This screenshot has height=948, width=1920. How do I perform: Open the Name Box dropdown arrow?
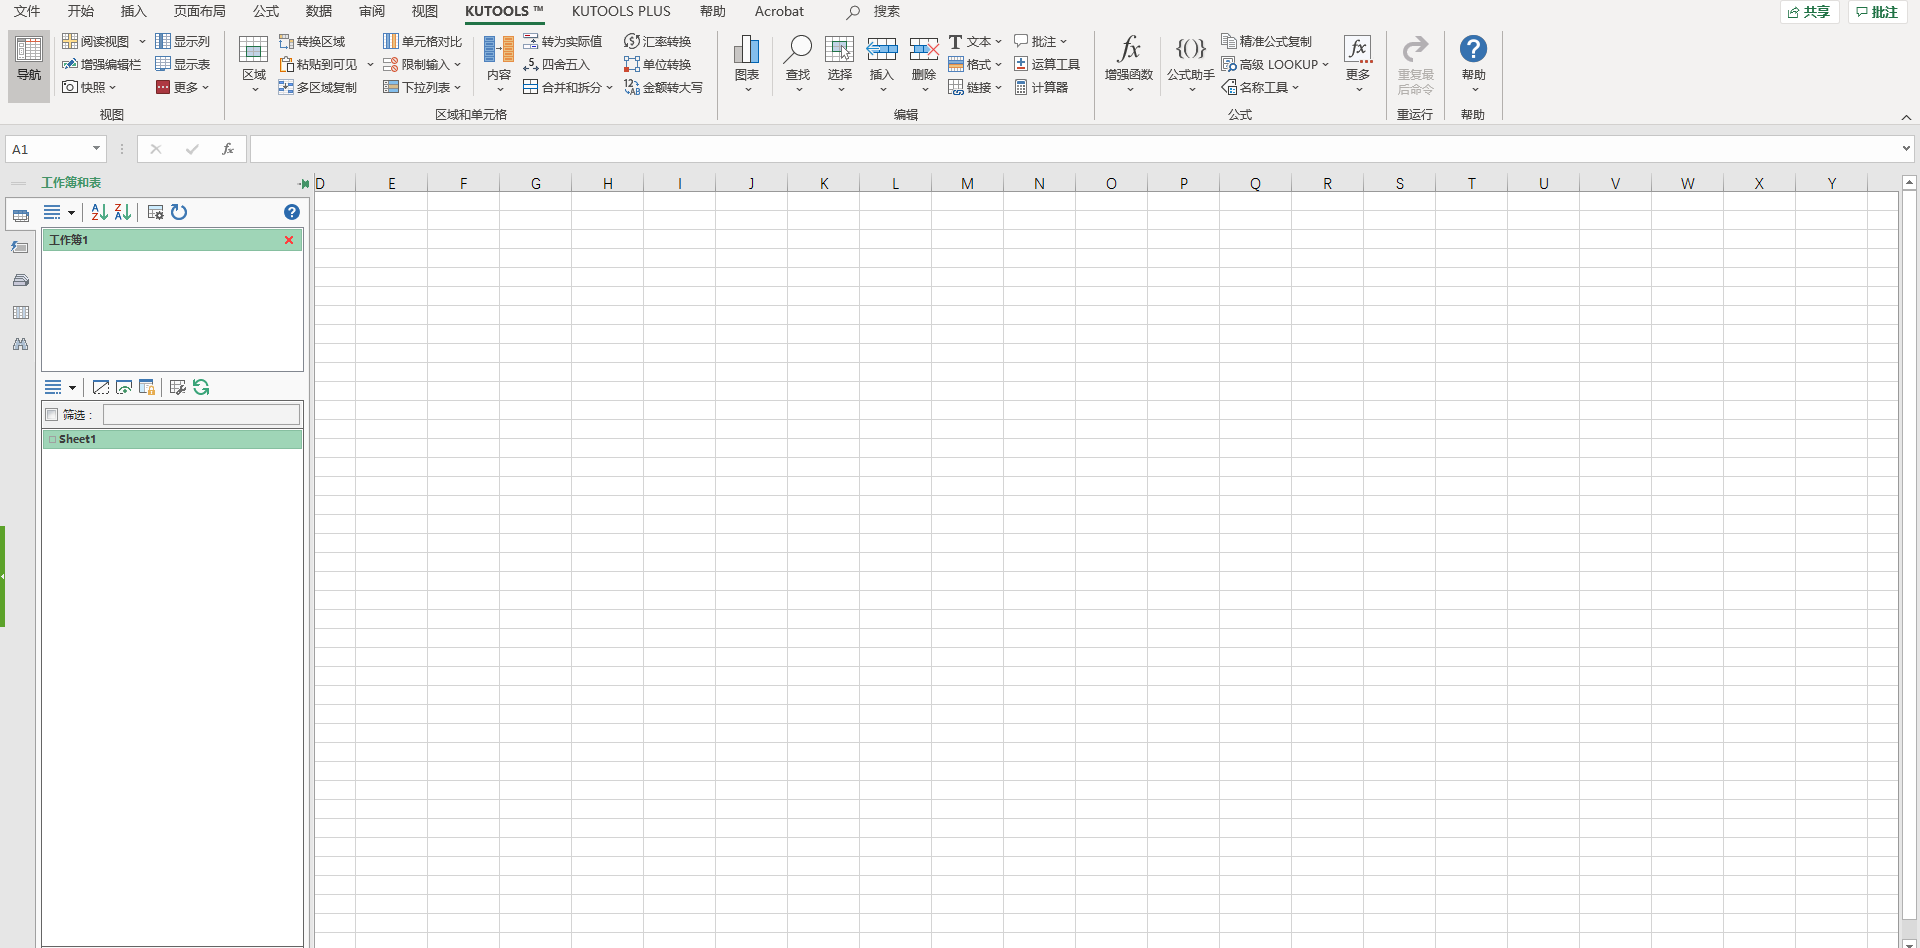pos(97,149)
